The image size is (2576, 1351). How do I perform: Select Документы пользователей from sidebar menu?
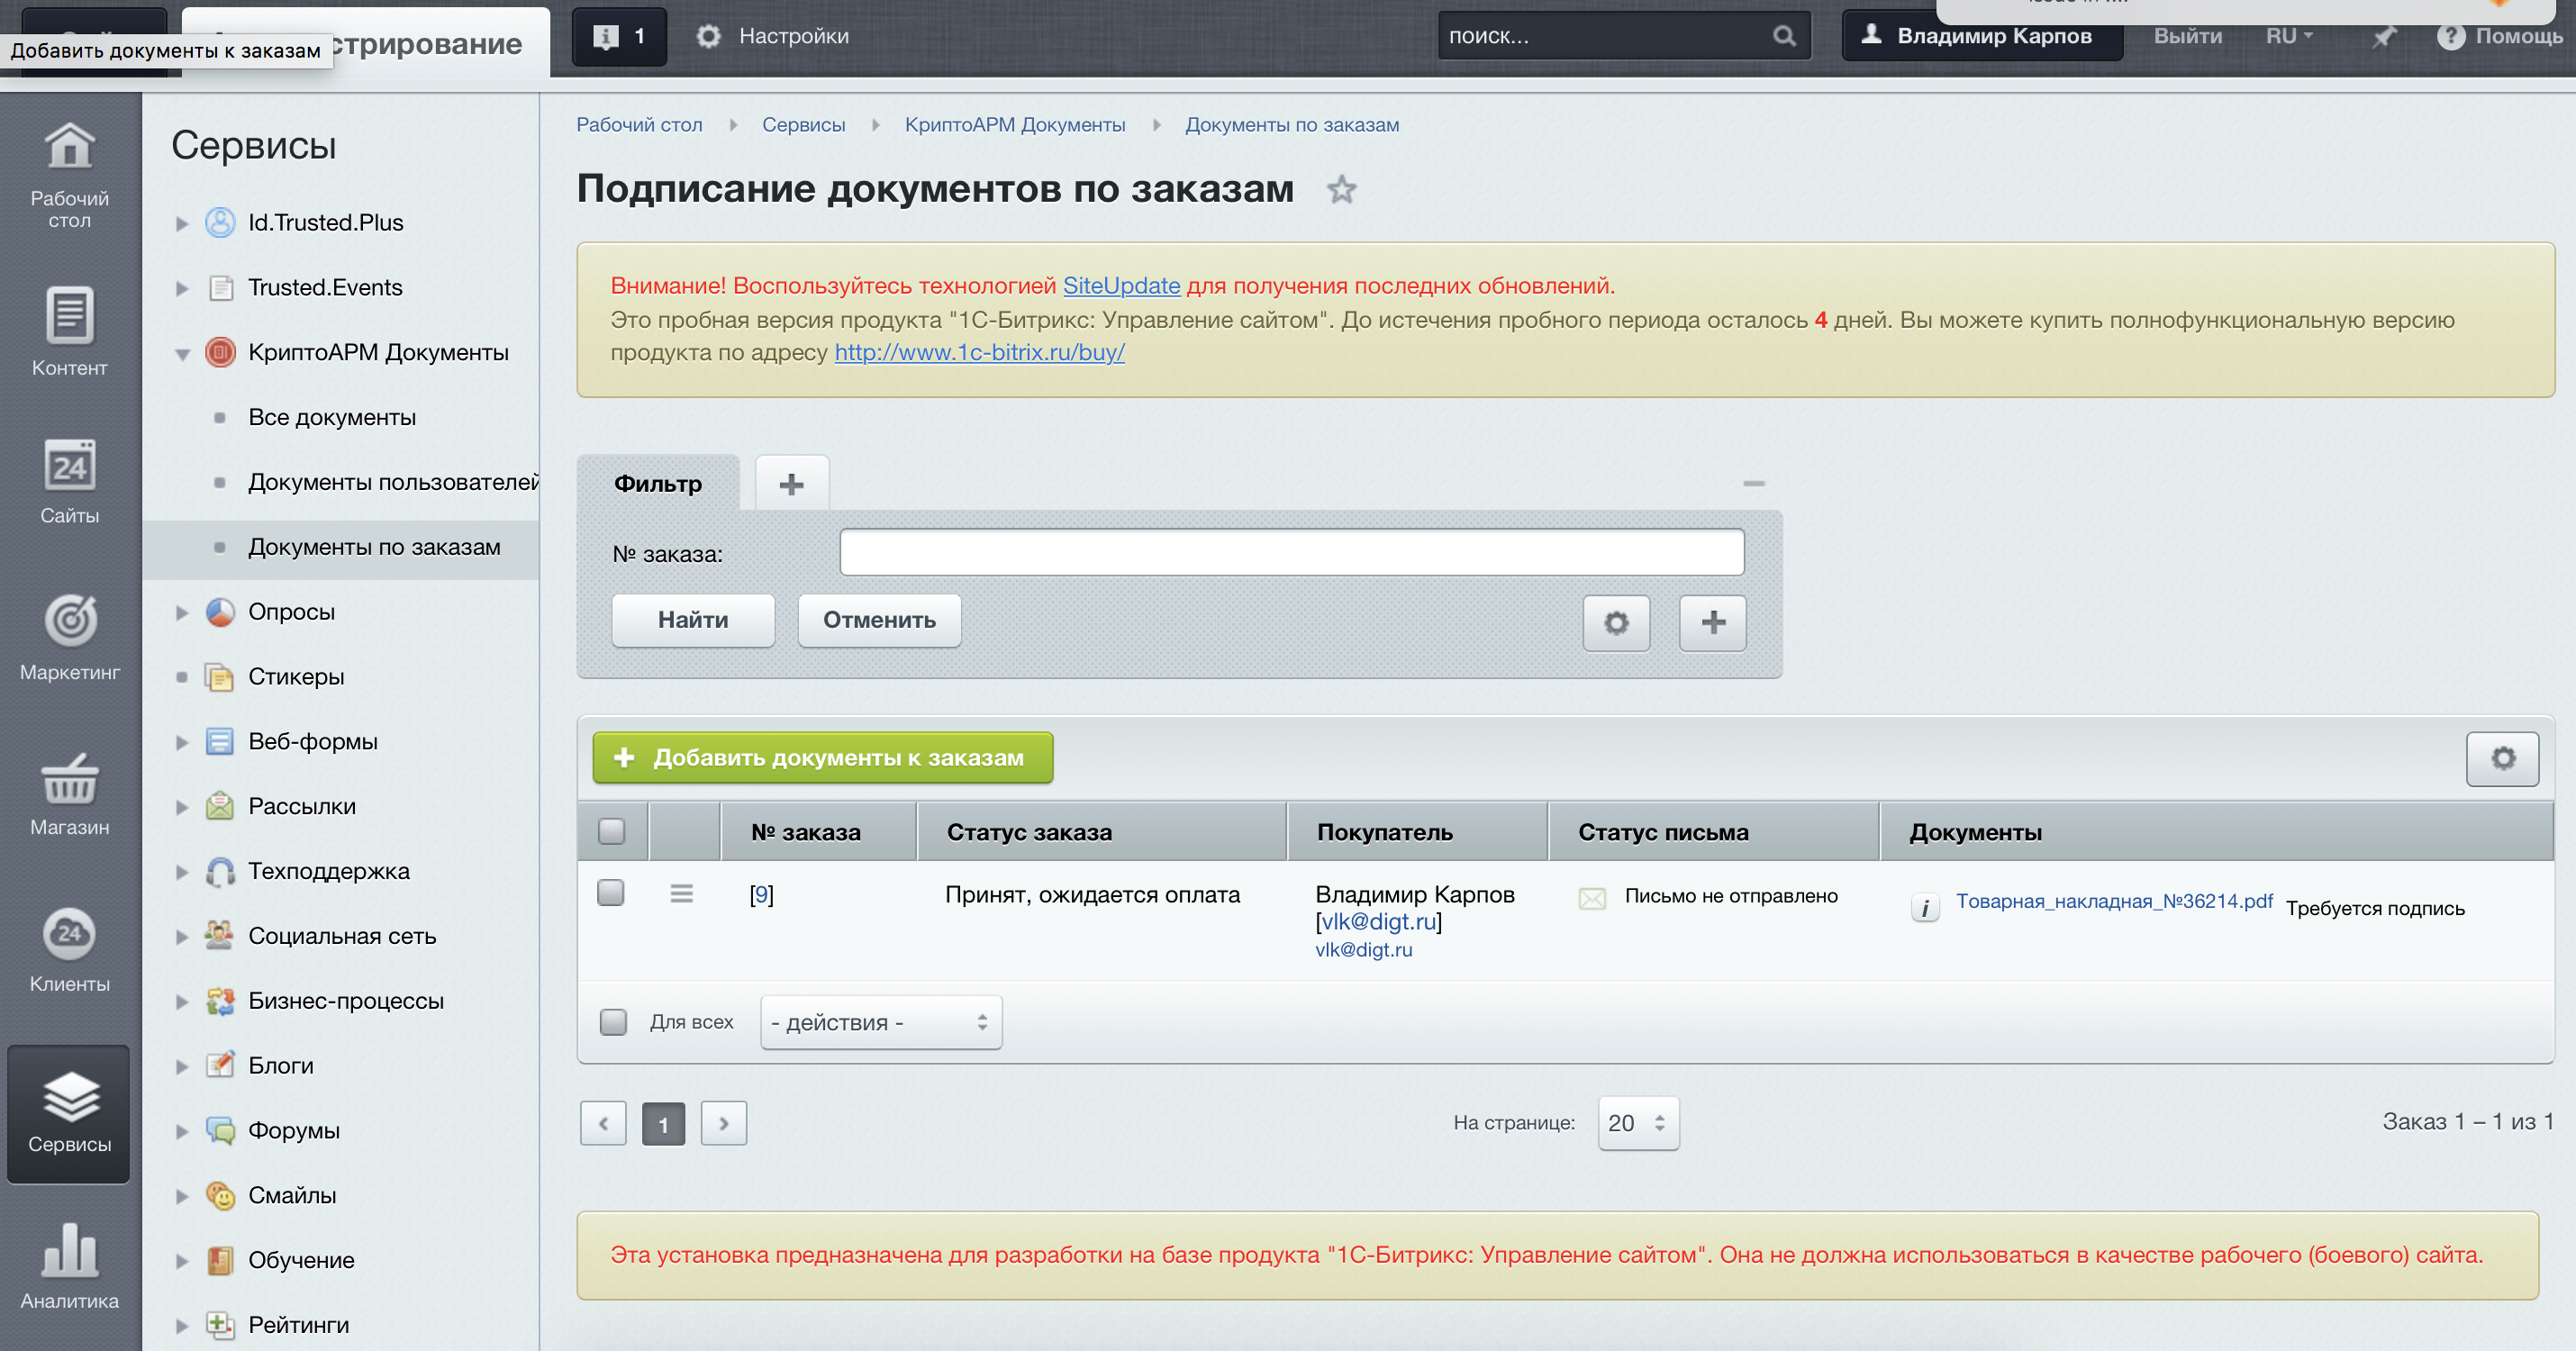point(394,482)
